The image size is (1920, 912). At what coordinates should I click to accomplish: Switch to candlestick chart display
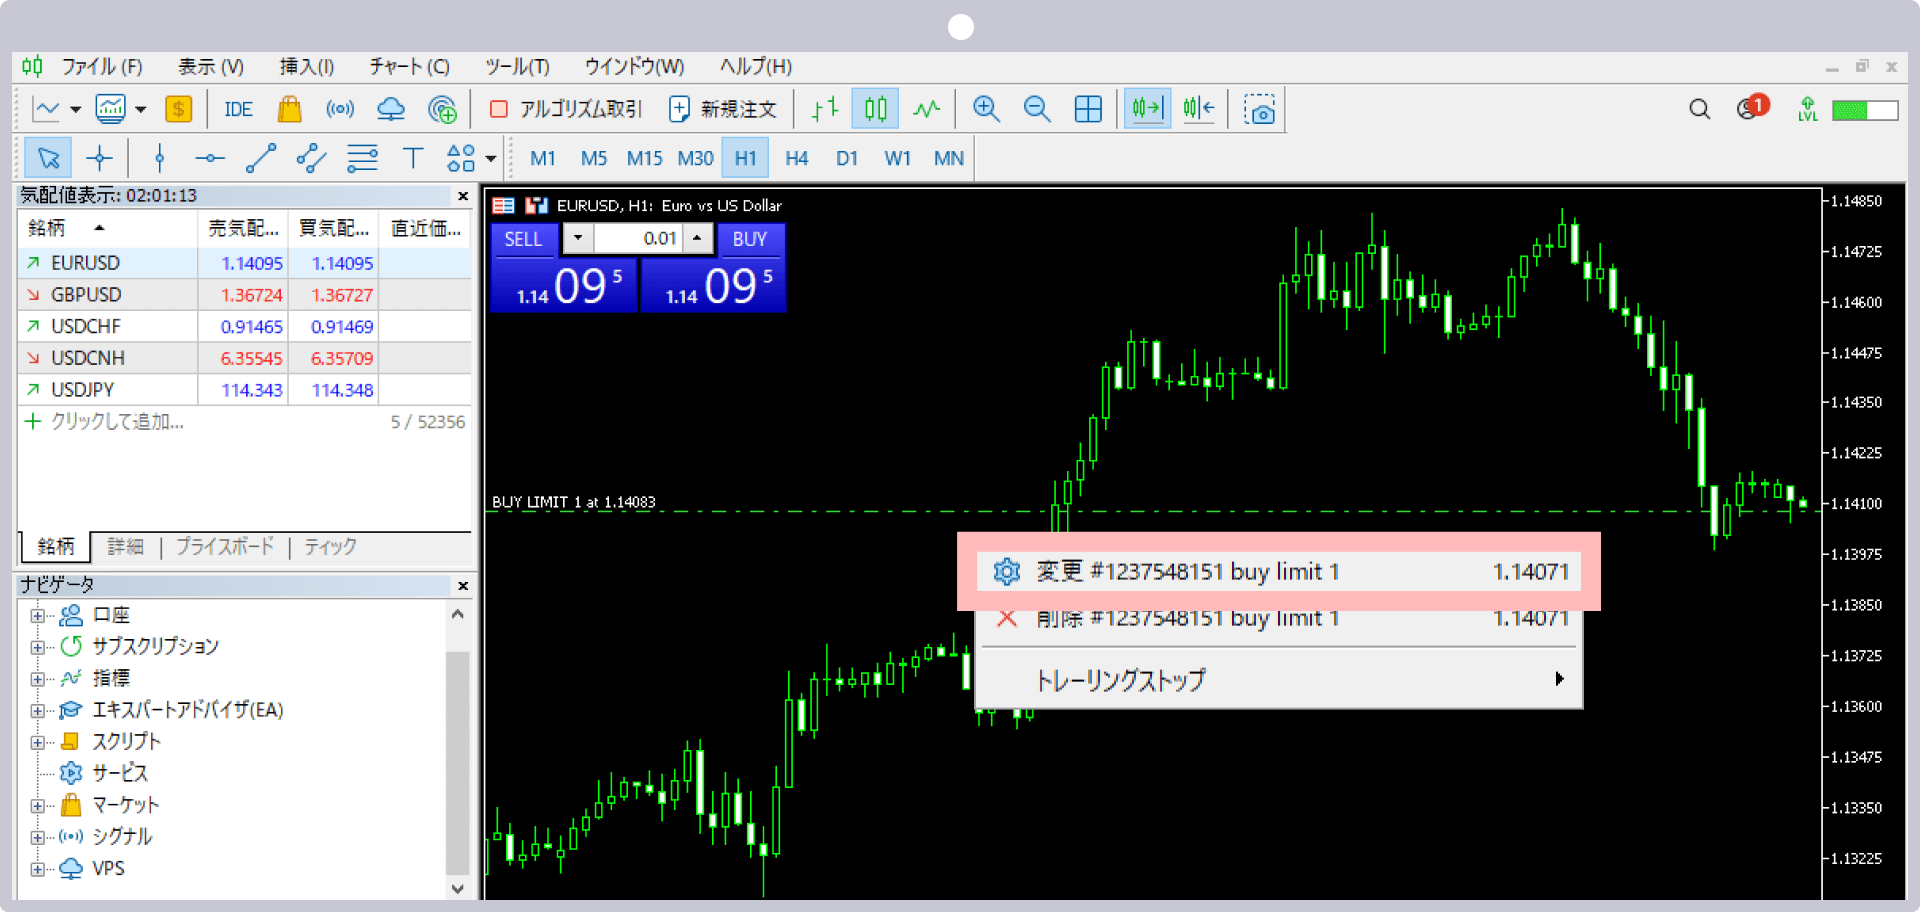(875, 109)
